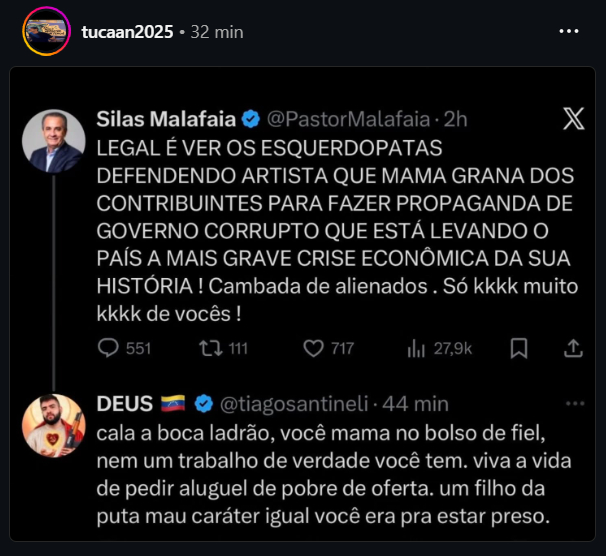
Task: Click the reply speech bubble icon
Action: click(108, 348)
